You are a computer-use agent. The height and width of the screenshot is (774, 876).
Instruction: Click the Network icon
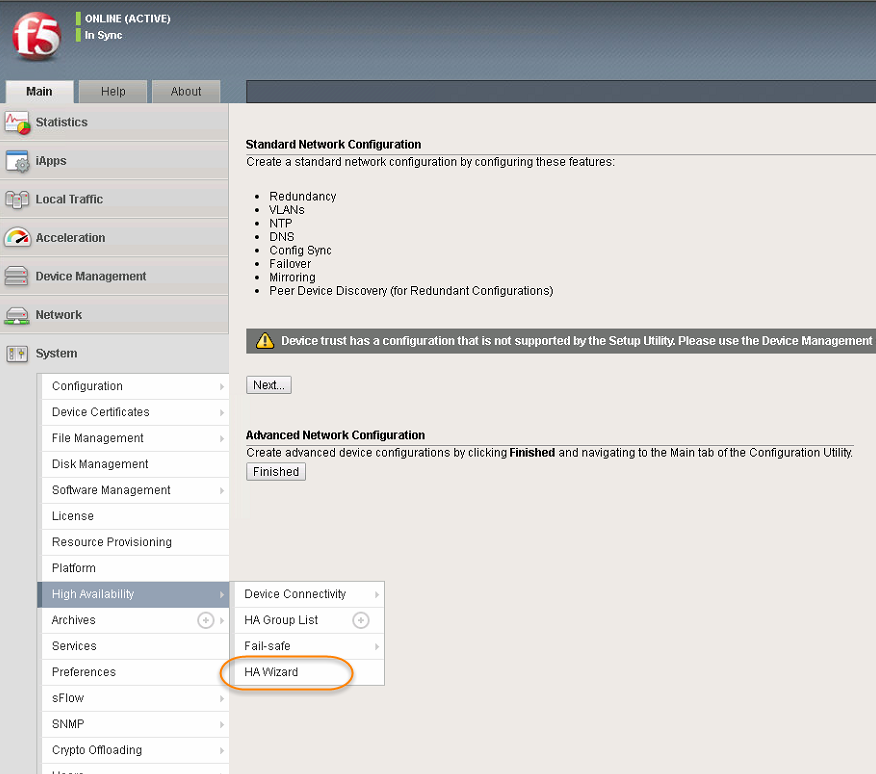click(x=17, y=315)
